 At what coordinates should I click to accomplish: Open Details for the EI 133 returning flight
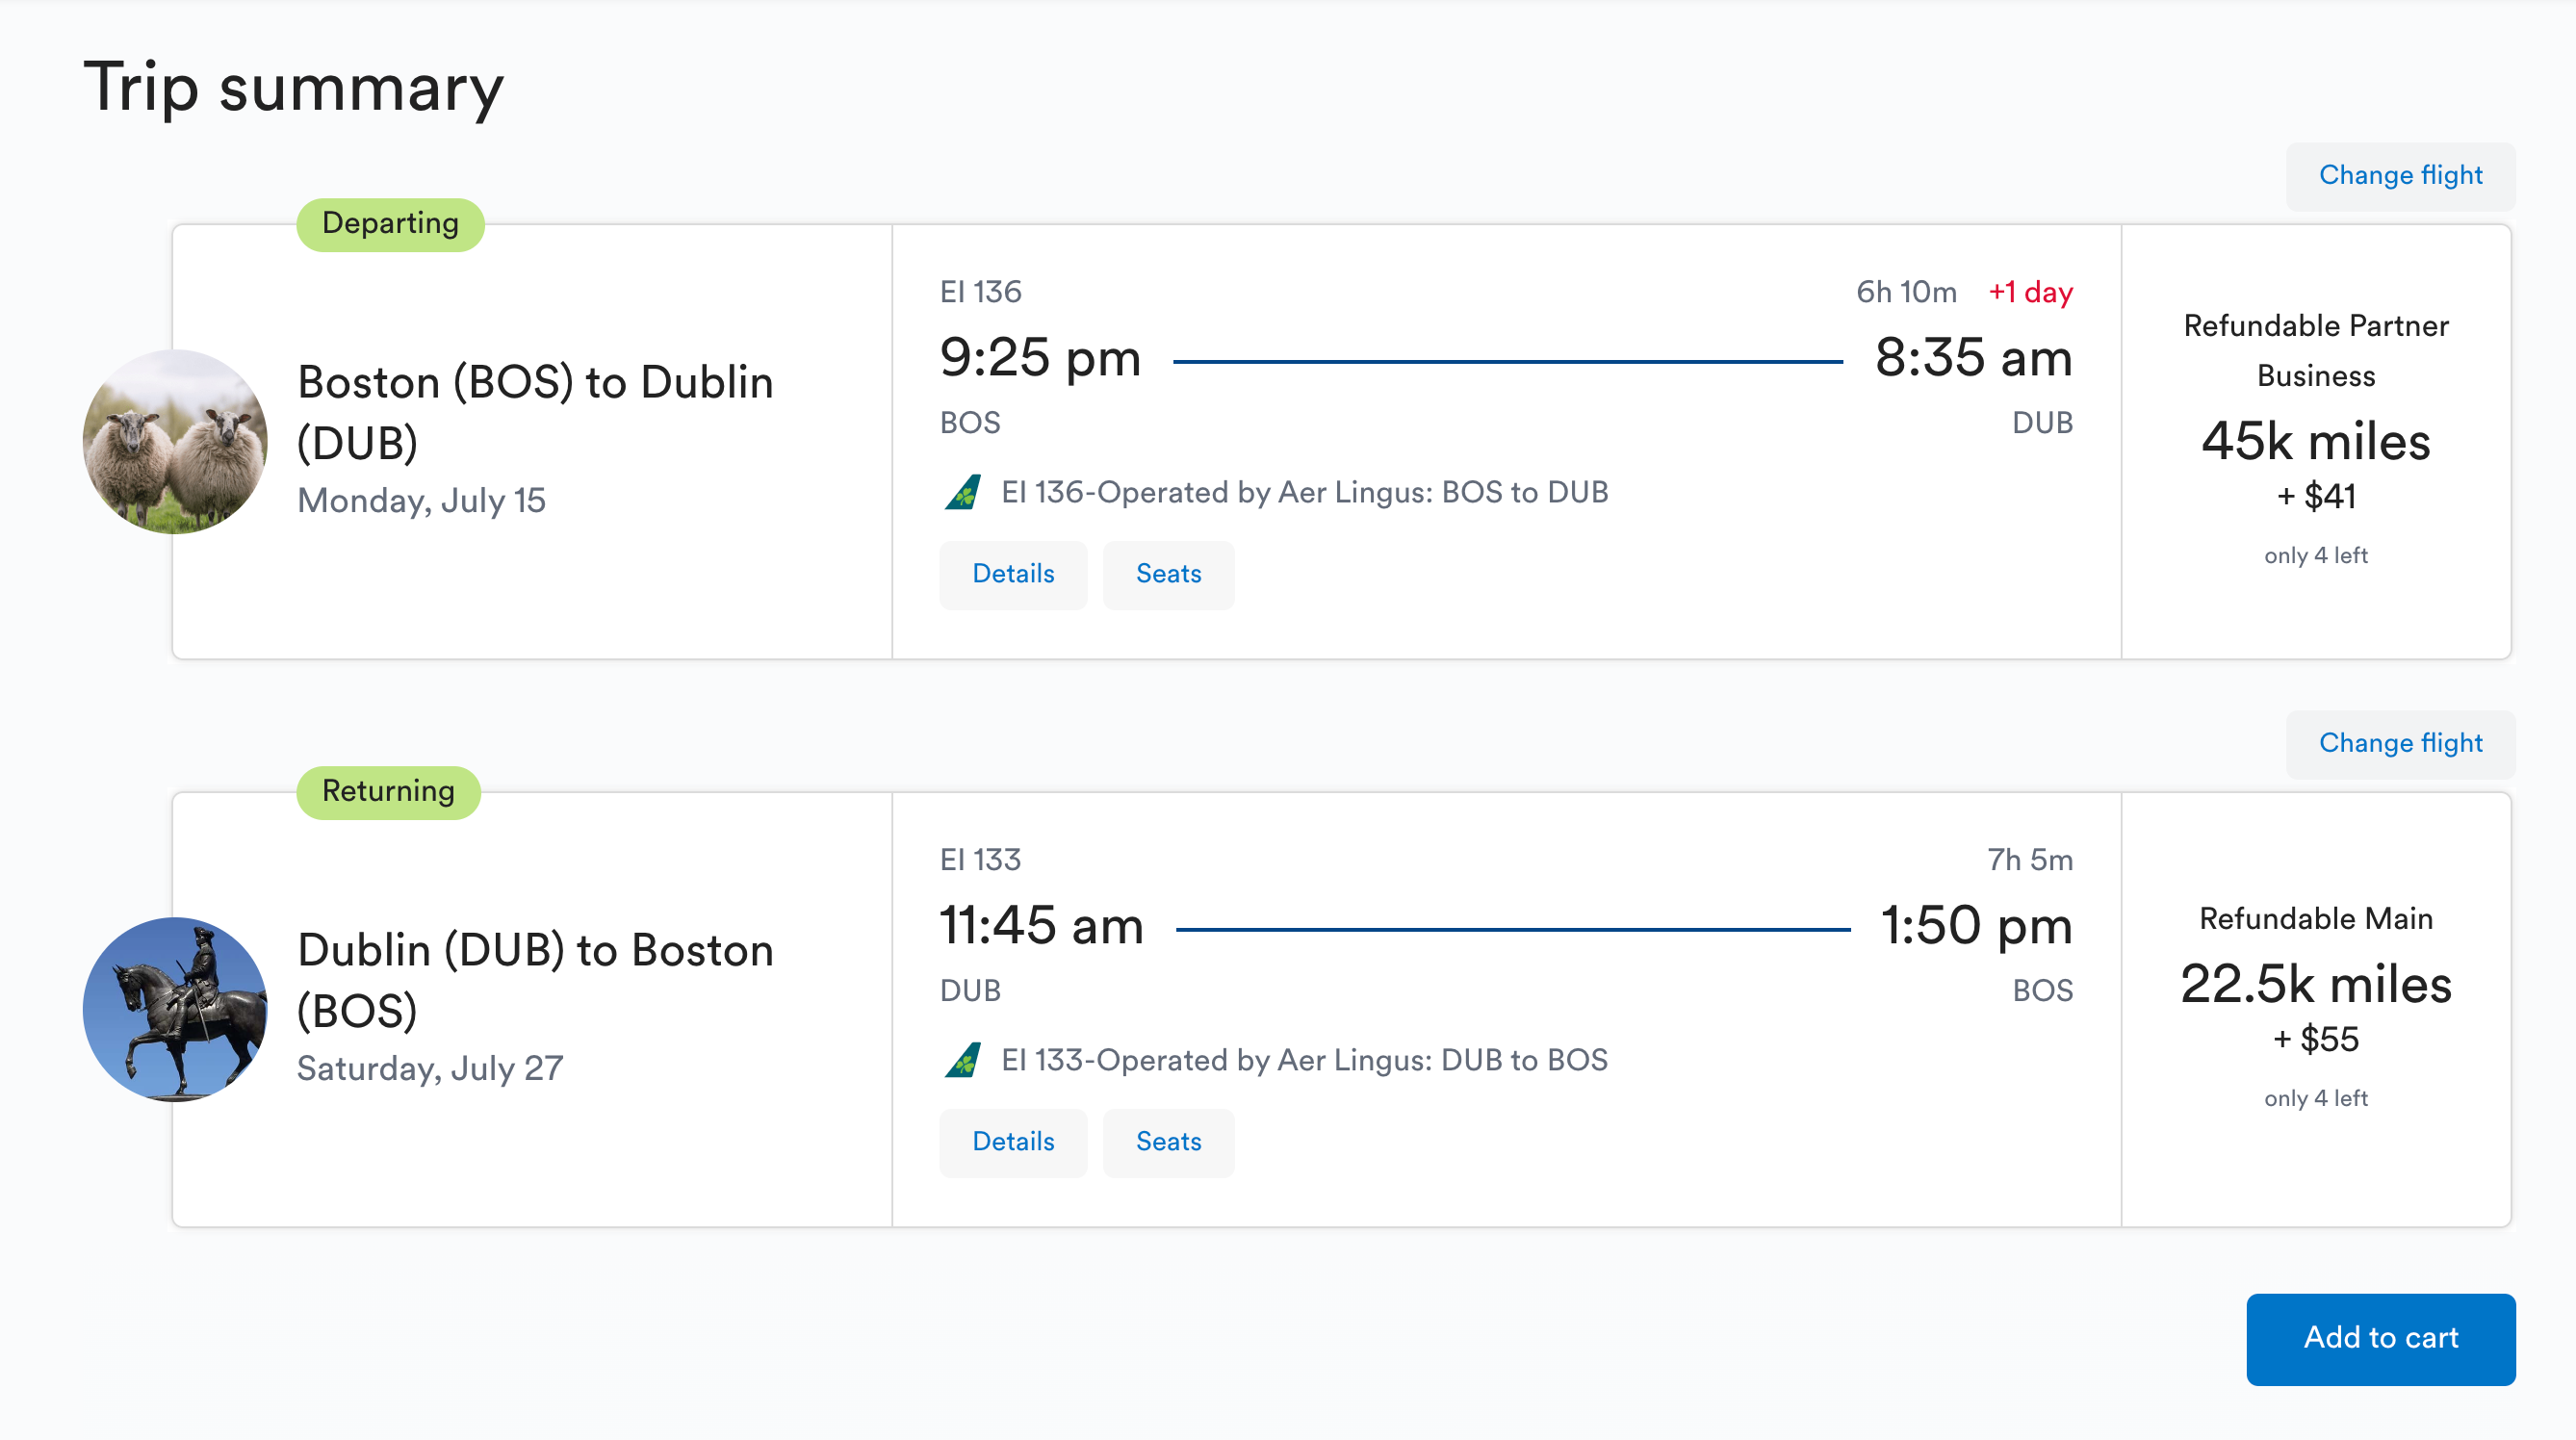[x=1013, y=1142]
